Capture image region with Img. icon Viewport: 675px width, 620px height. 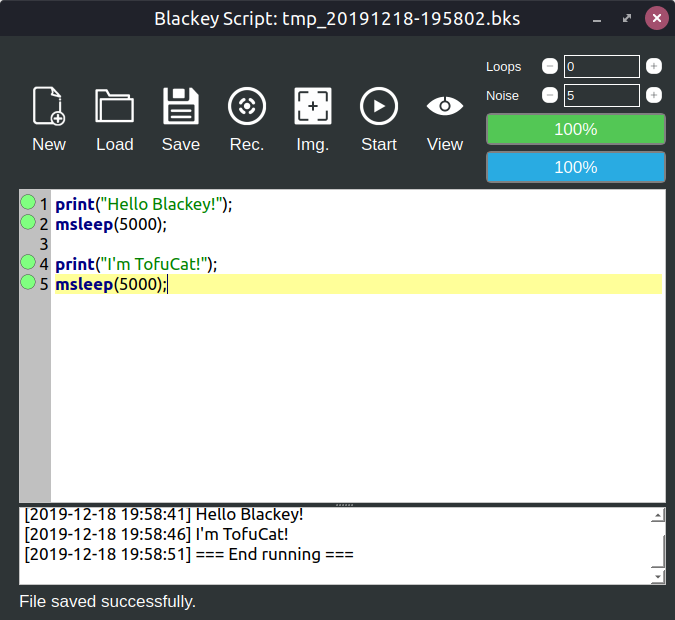(313, 106)
